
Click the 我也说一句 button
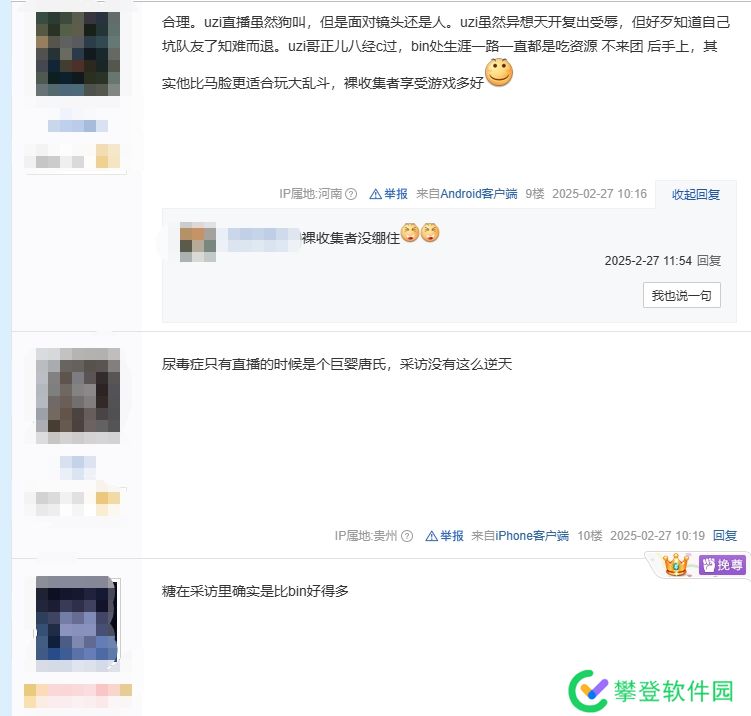682,295
